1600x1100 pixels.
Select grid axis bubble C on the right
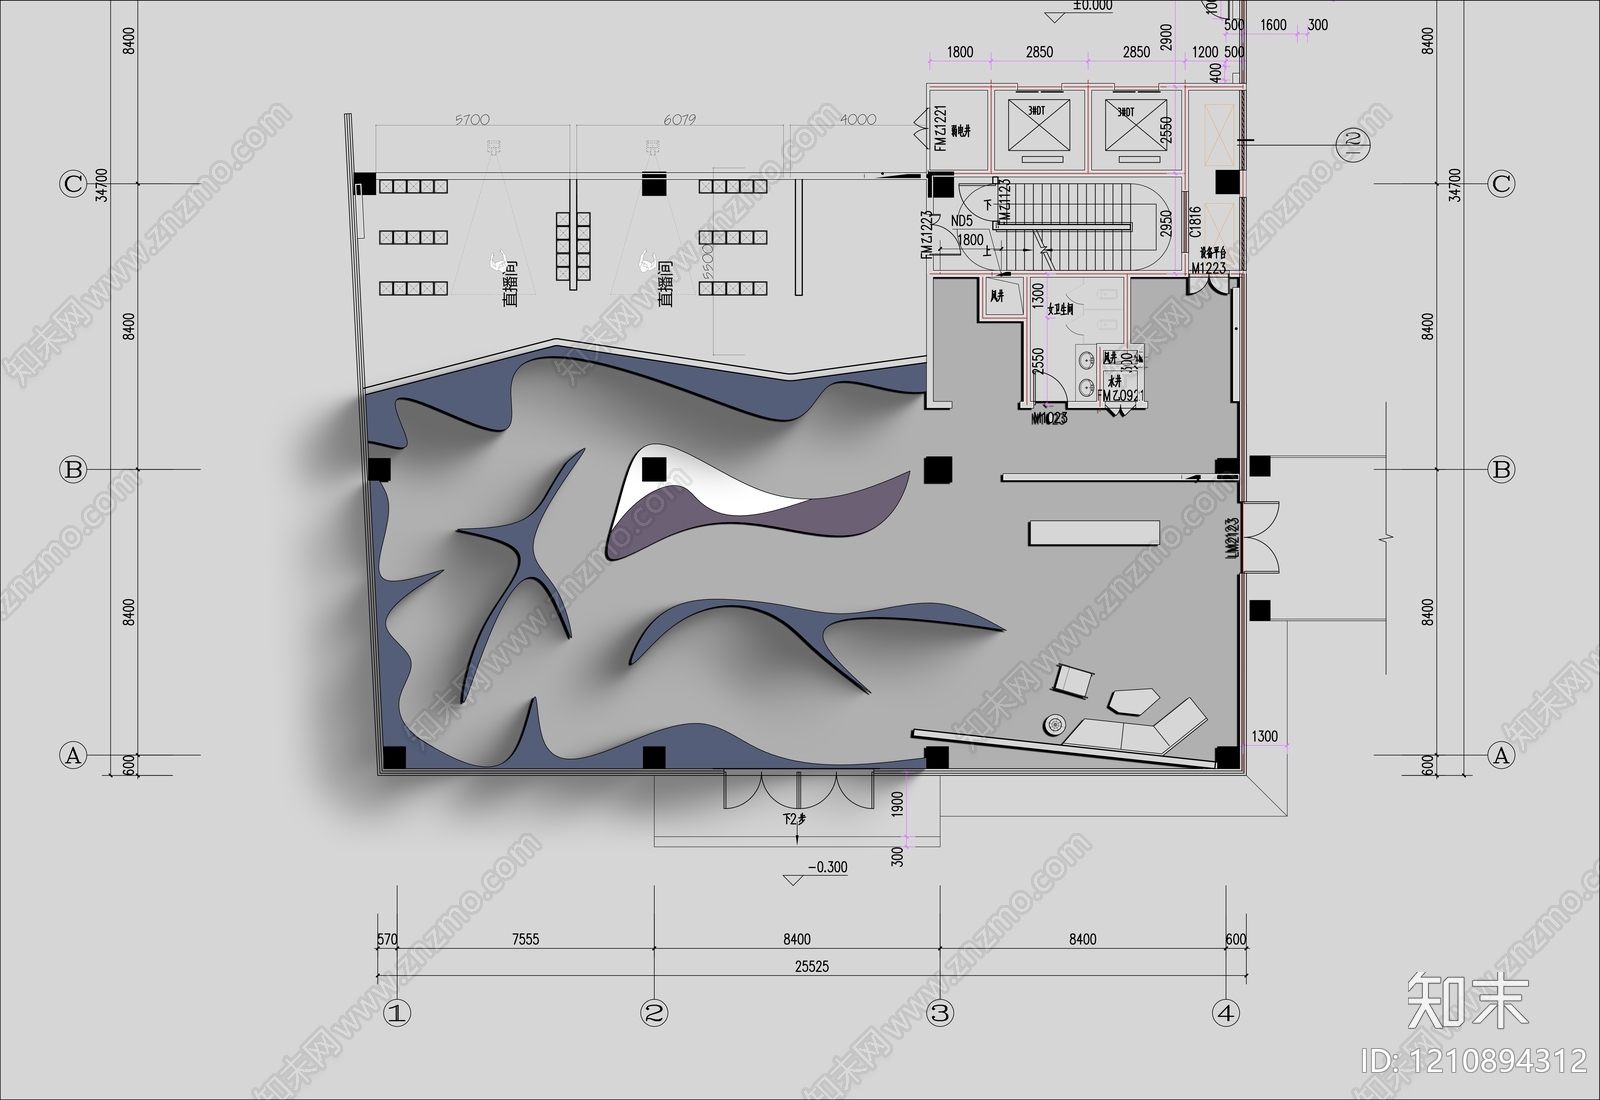1501,184
